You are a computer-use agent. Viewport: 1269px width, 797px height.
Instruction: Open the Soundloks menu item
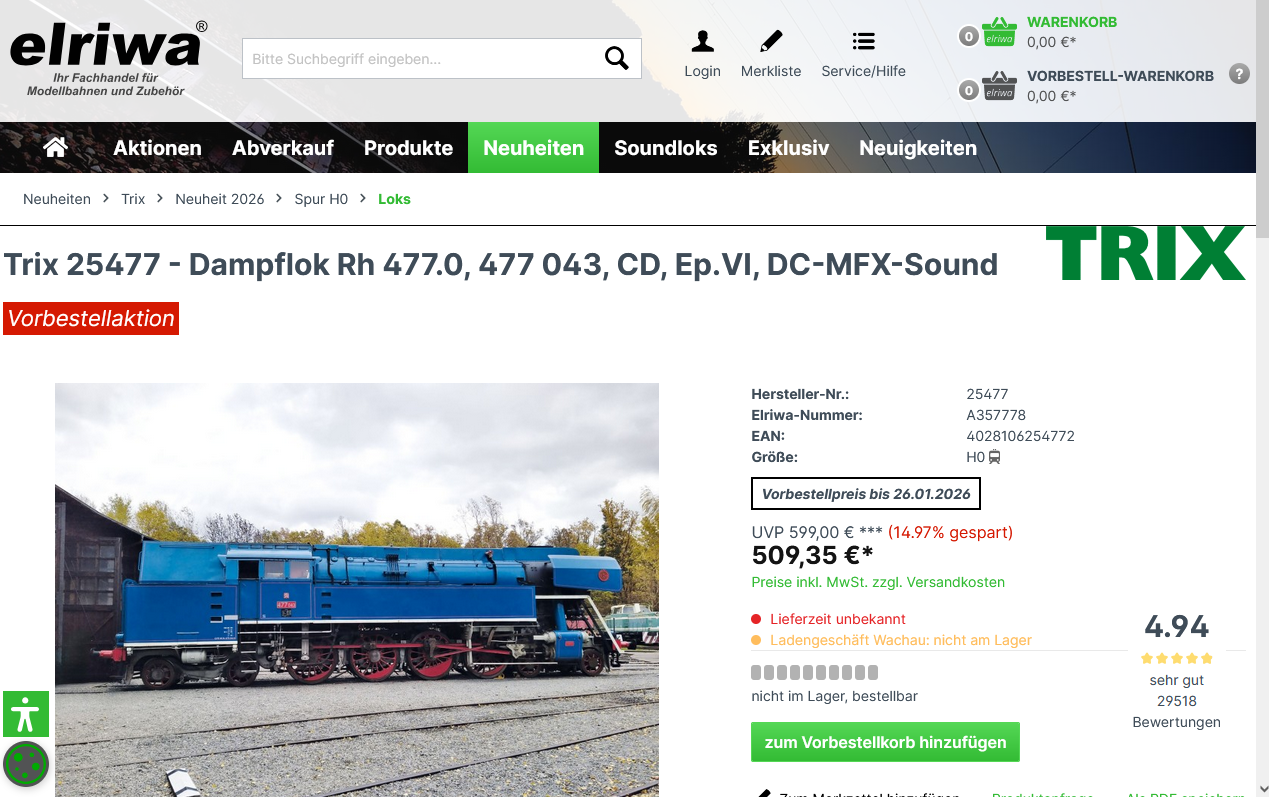click(x=665, y=148)
